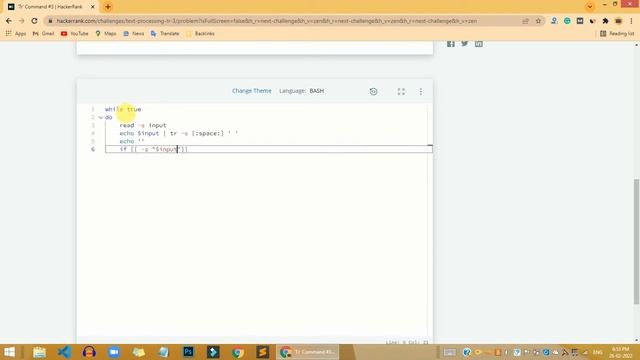Place cursor on line 1 'while true'

[123, 109]
